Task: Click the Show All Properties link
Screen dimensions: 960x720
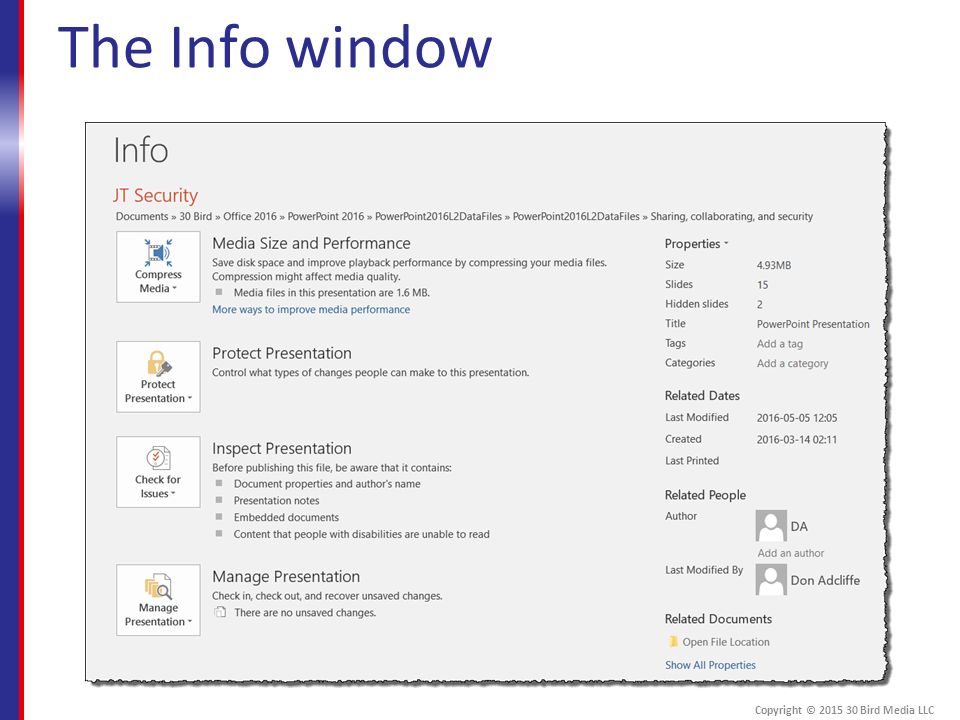Action: pyautogui.click(x=710, y=665)
